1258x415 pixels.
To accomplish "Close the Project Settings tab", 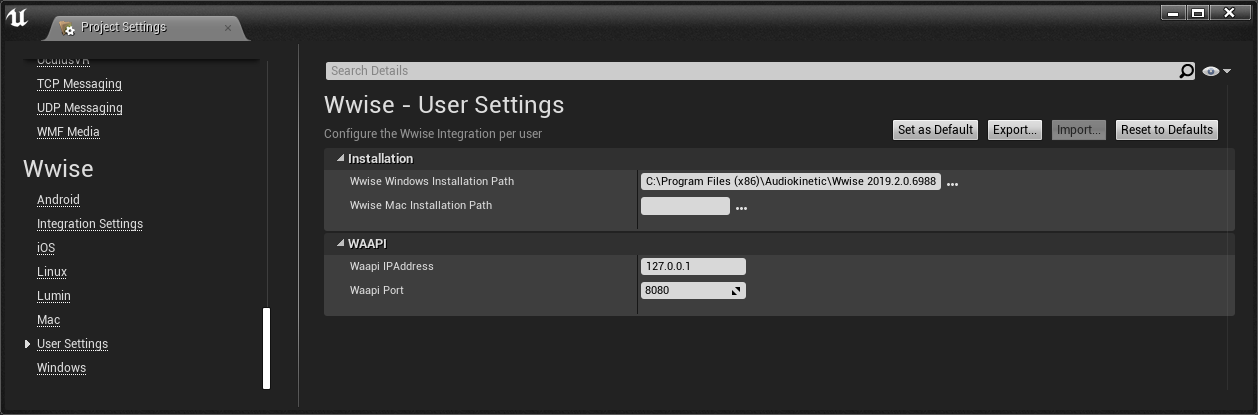I will pyautogui.click(x=228, y=28).
